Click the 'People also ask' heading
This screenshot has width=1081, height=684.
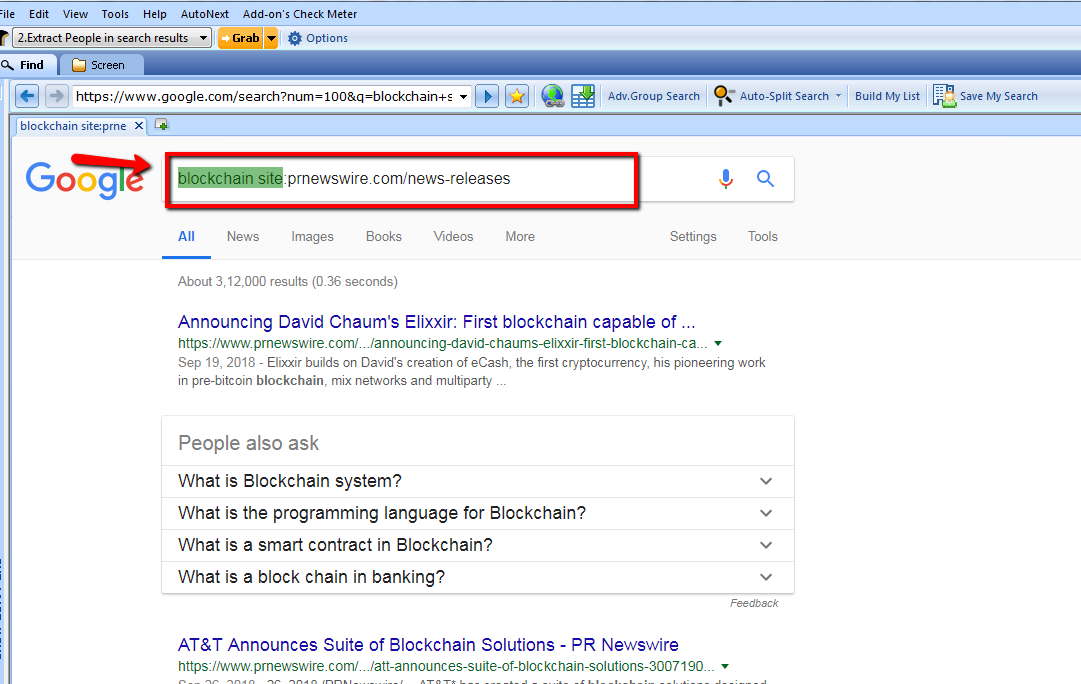(x=248, y=443)
